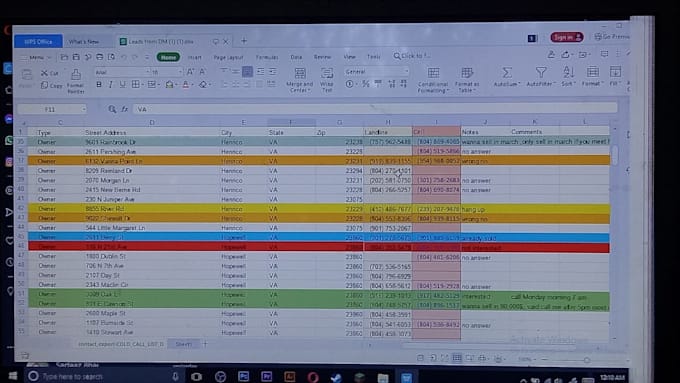Open the Data ribbon tab
This screenshot has height=383, width=680.
(x=296, y=57)
